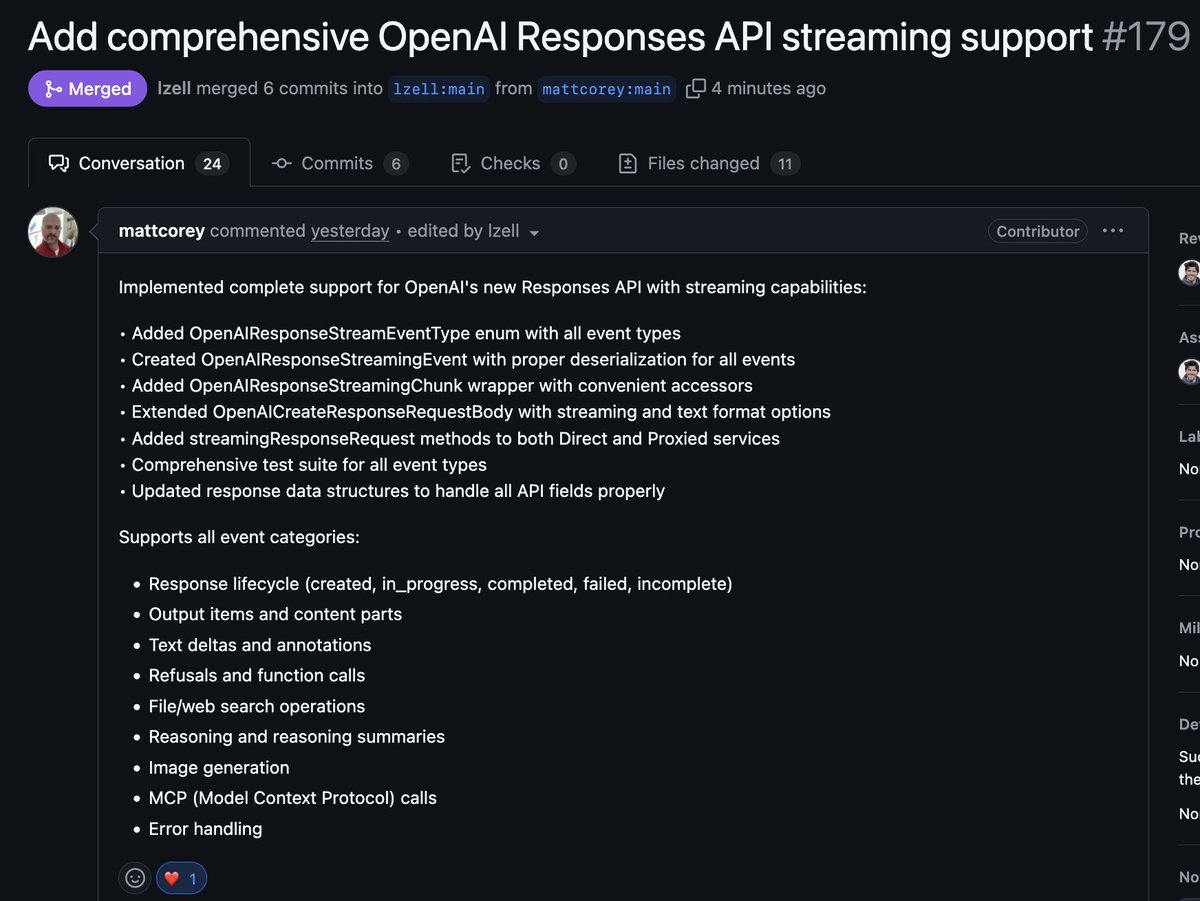Open the comment's yesterday timestamp link
Screen dimensions: 1200x901
tap(350, 231)
